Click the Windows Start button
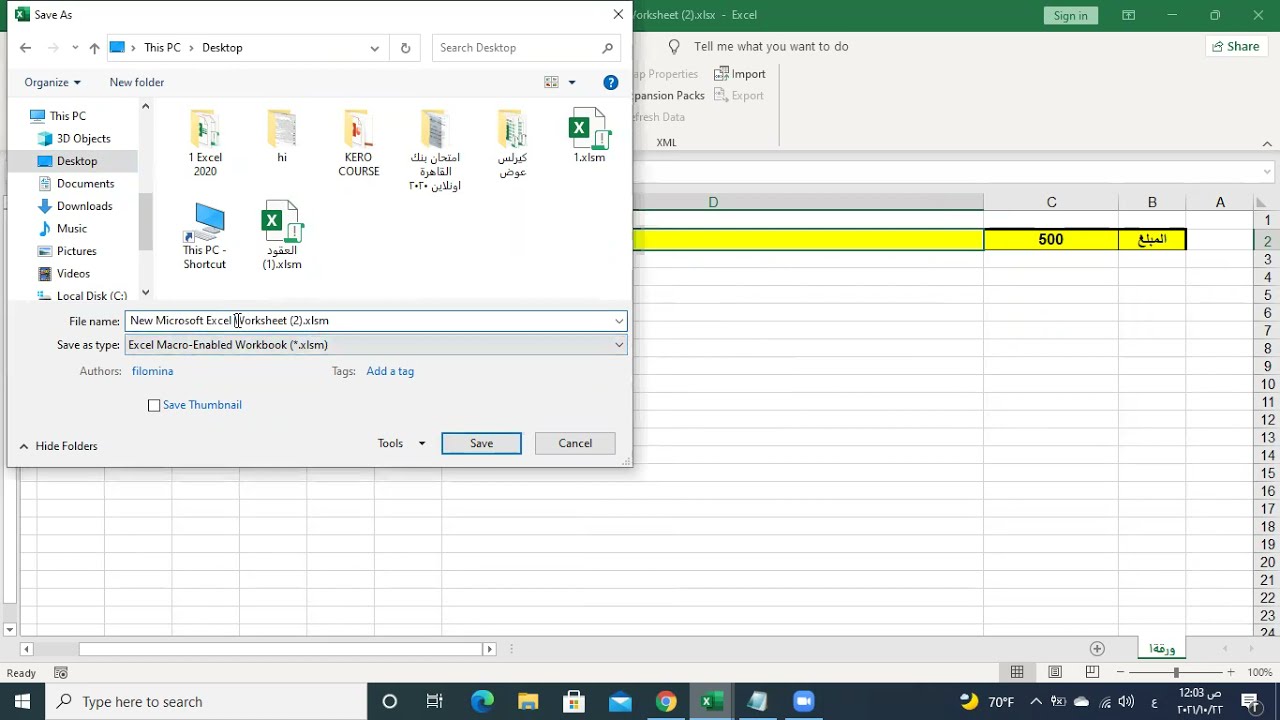The height and width of the screenshot is (720, 1280). [x=22, y=701]
